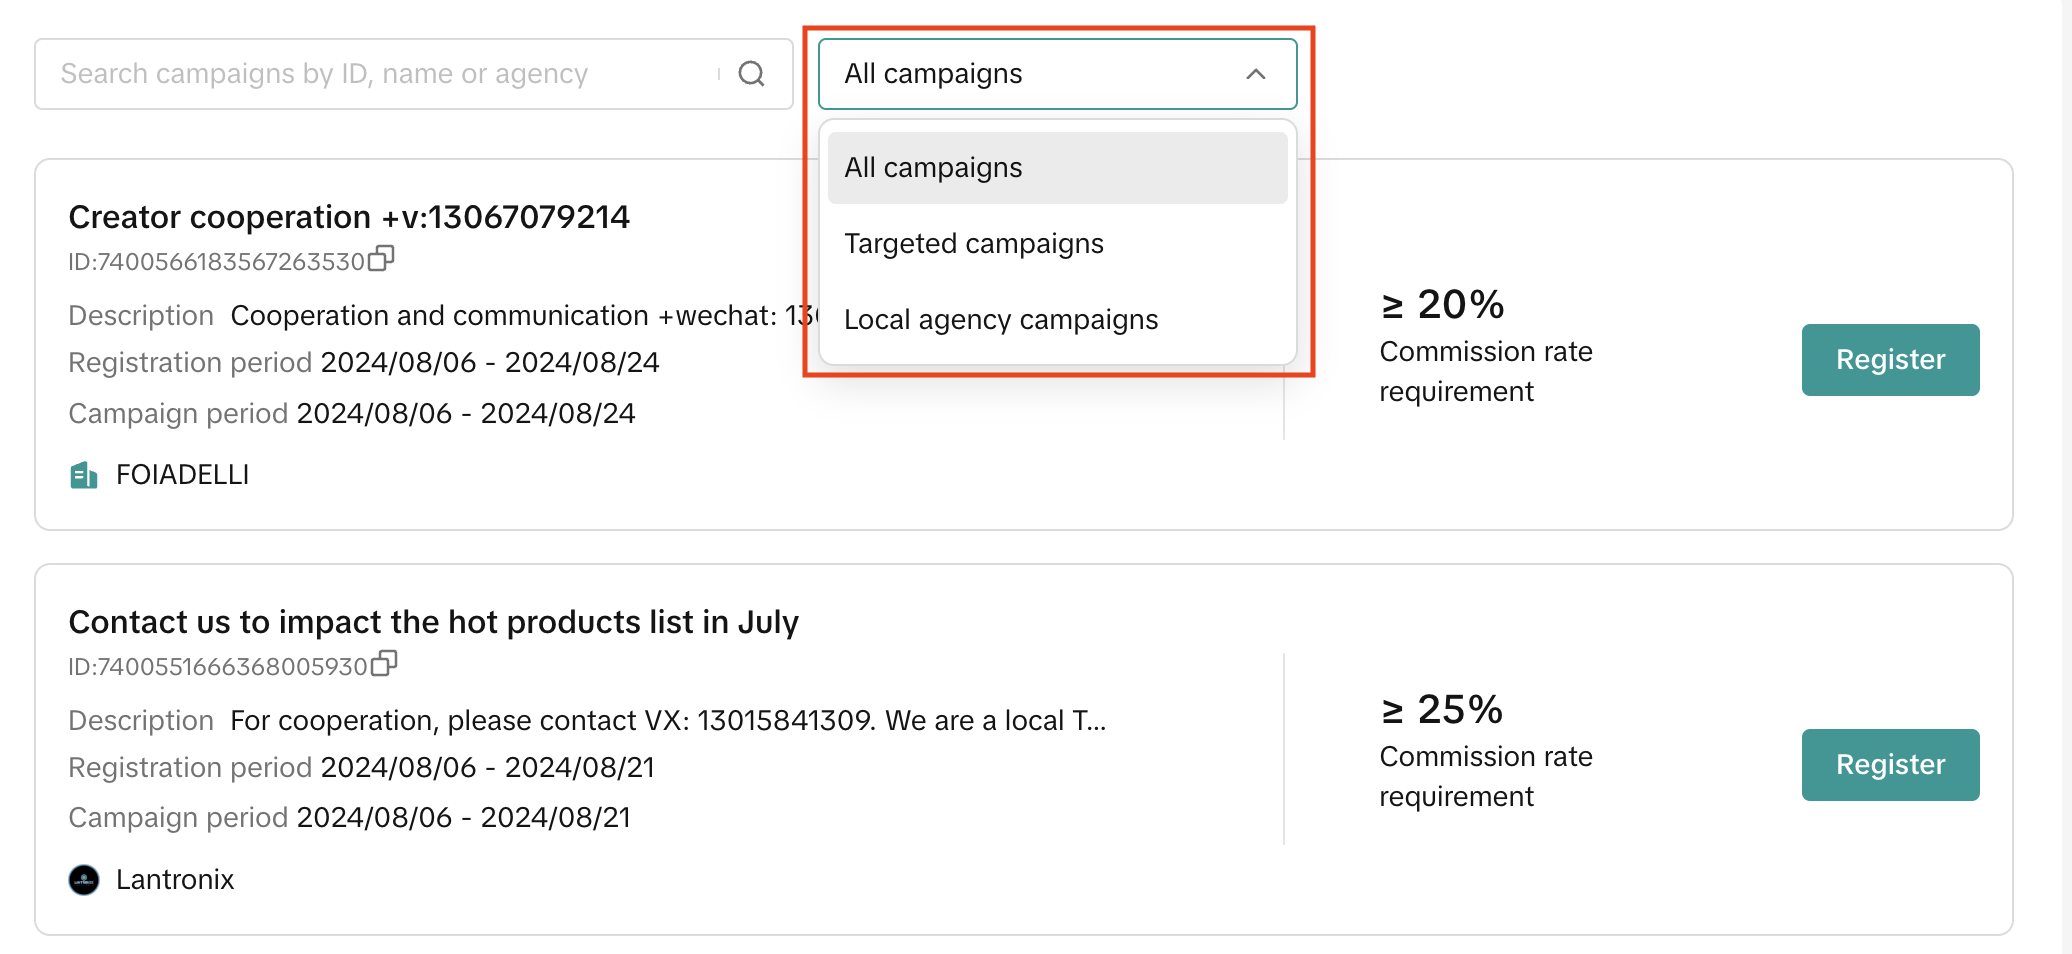Click the FOIADELLI agency building icon
This screenshot has width=2072, height=954.
click(84, 475)
